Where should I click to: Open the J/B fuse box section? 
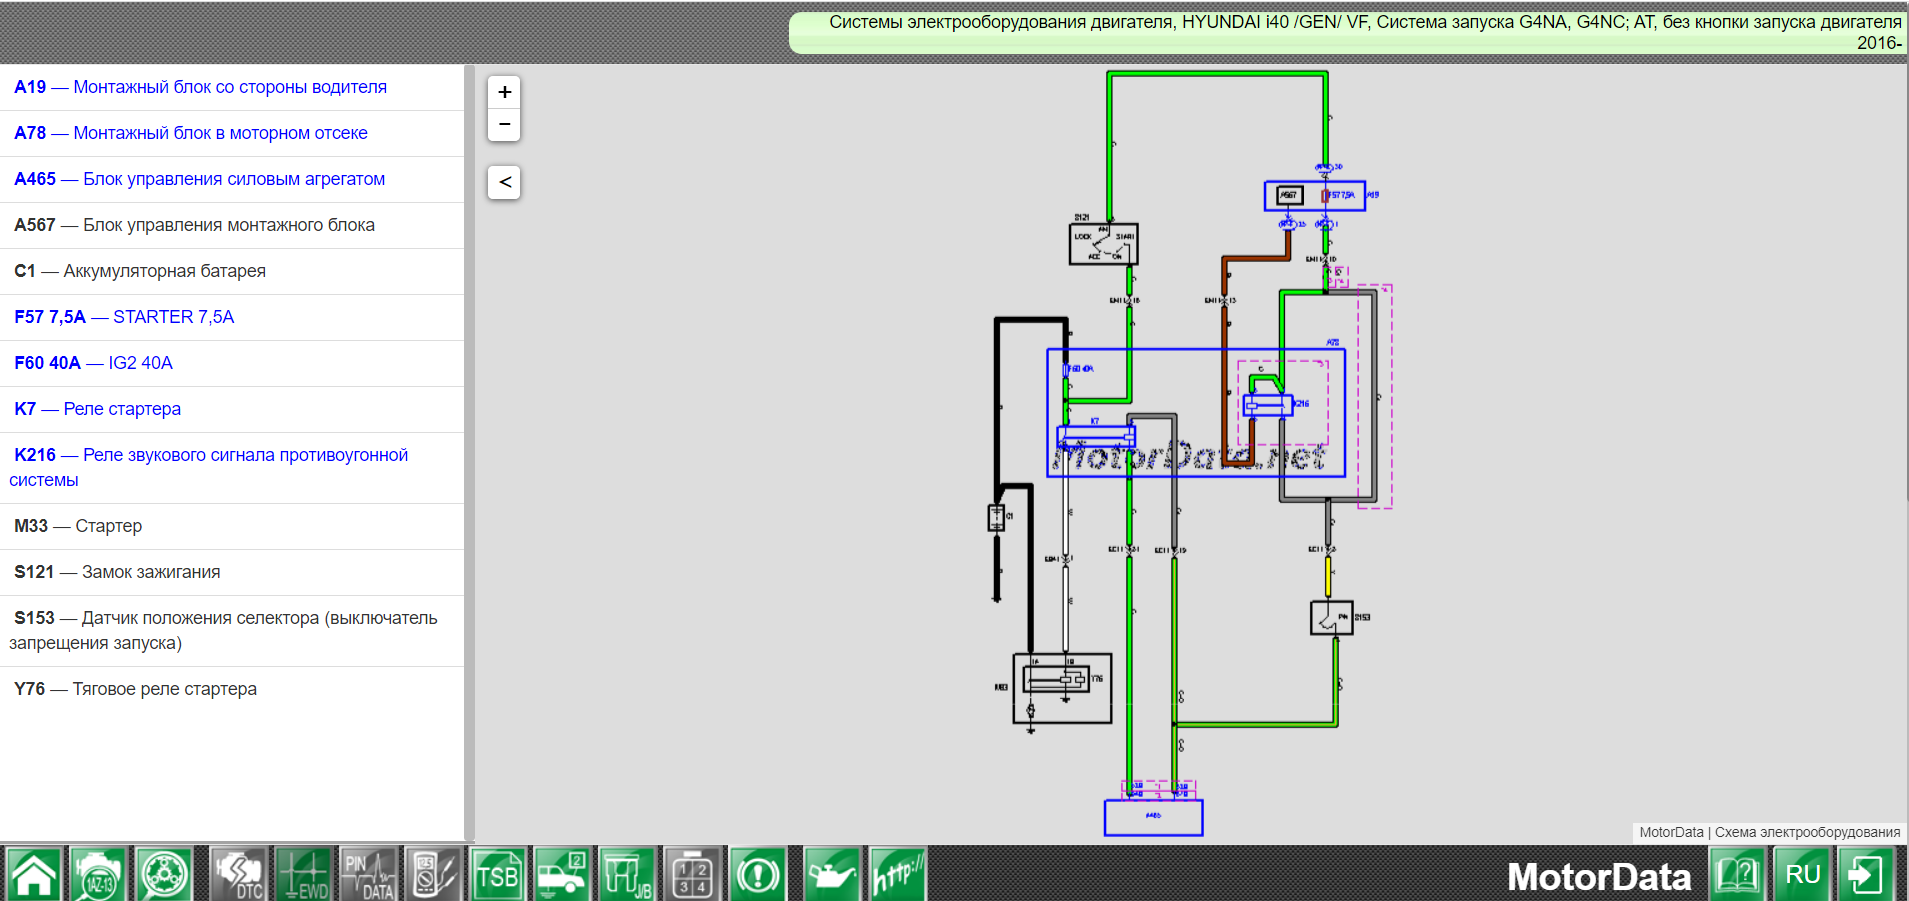pyautogui.click(x=627, y=874)
